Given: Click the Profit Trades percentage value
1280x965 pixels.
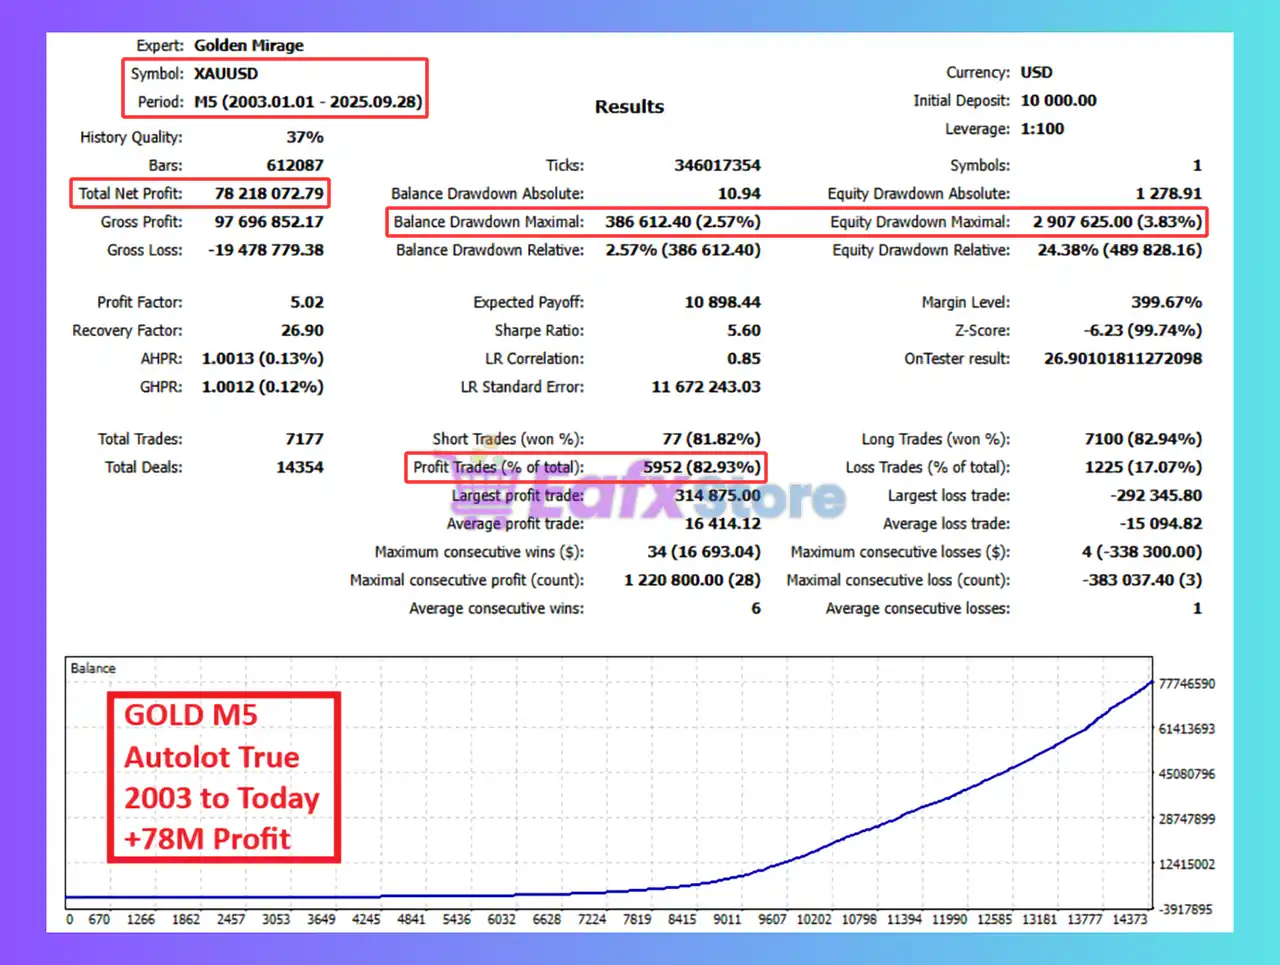Looking at the screenshot, I should pos(701,467).
